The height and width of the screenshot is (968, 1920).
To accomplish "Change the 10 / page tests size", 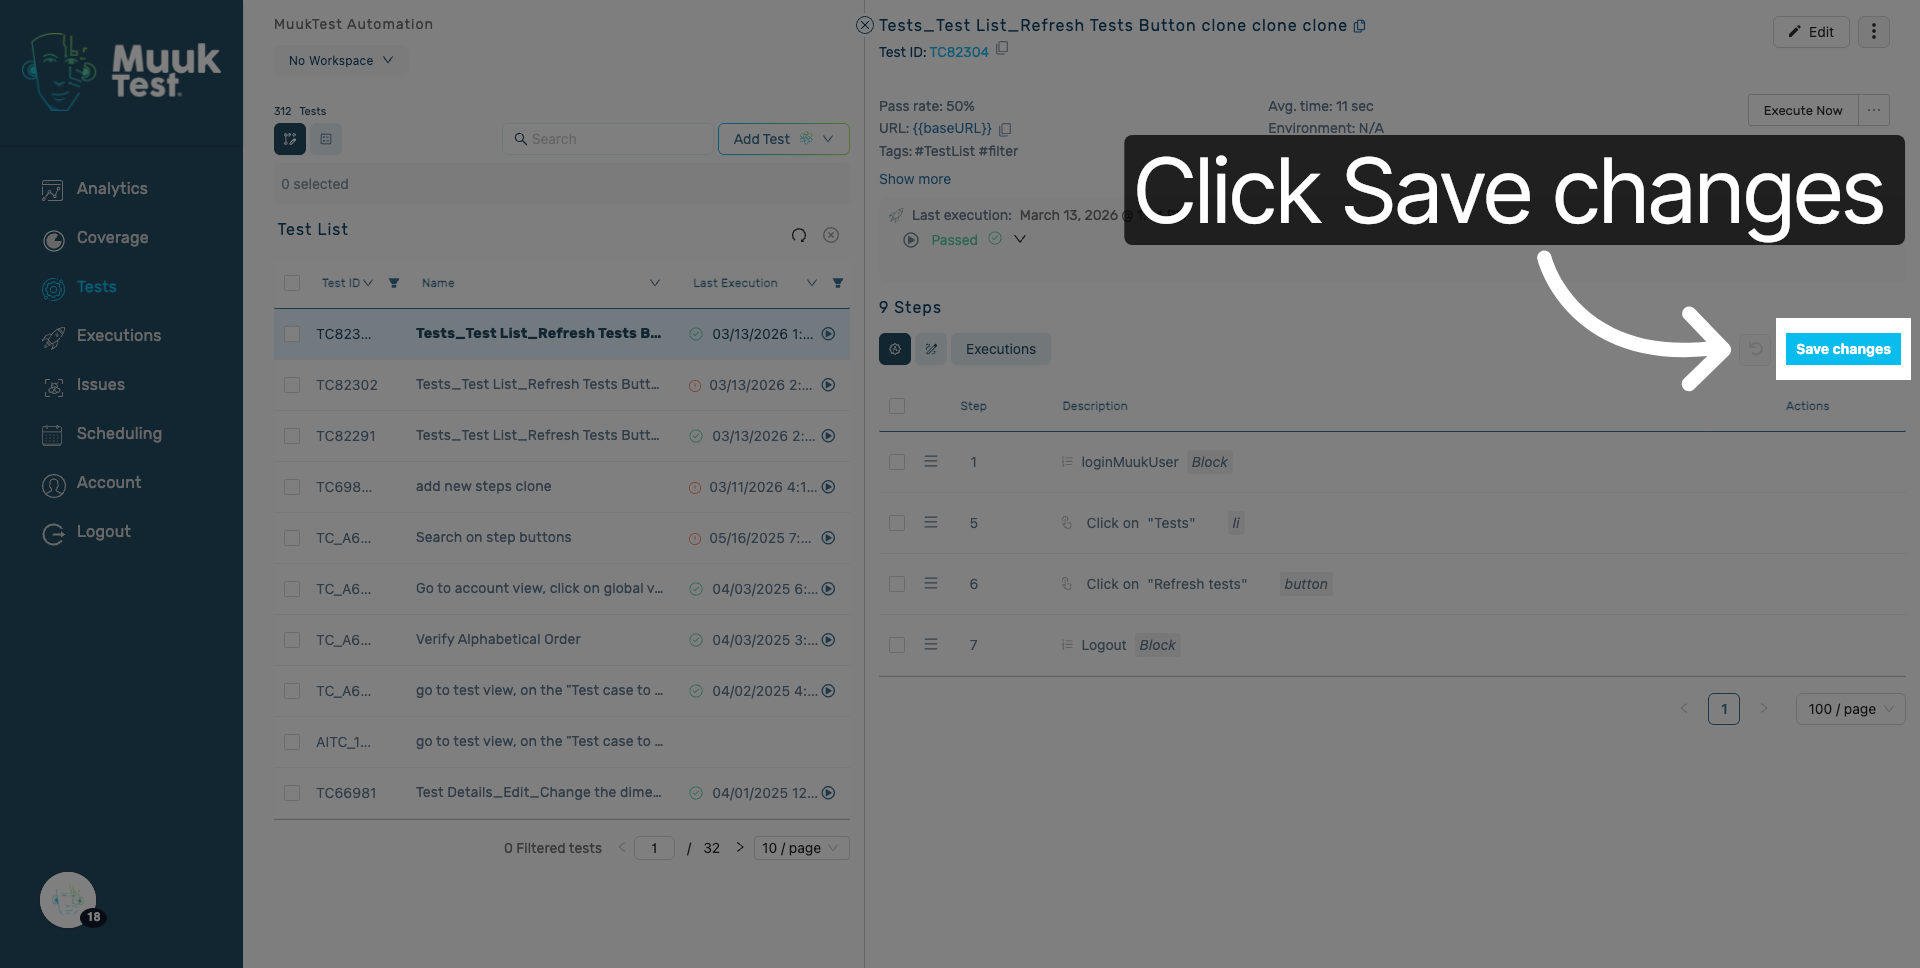I will pyautogui.click(x=802, y=848).
